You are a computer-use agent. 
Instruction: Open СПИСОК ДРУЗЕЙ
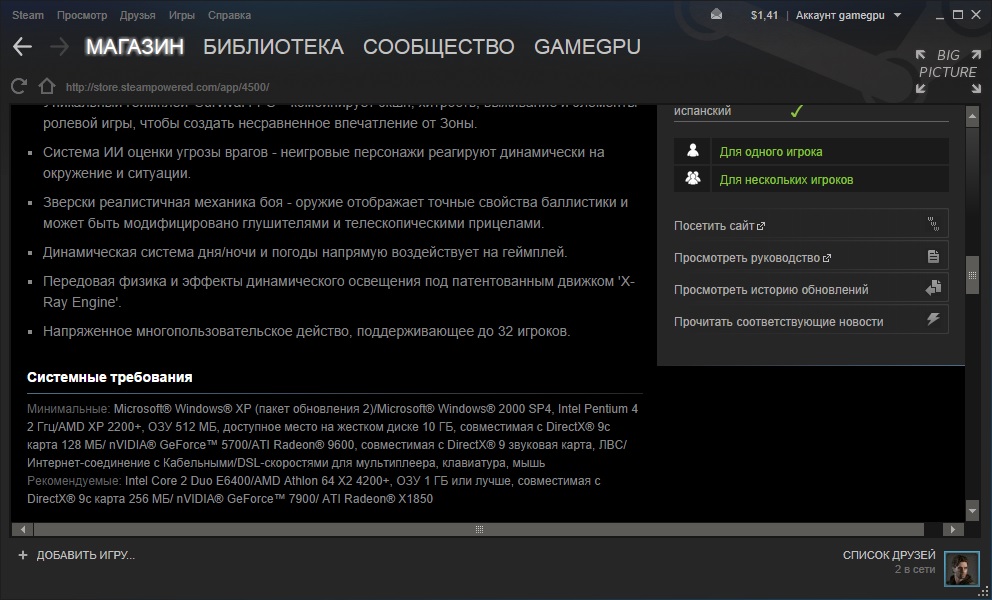(x=889, y=555)
